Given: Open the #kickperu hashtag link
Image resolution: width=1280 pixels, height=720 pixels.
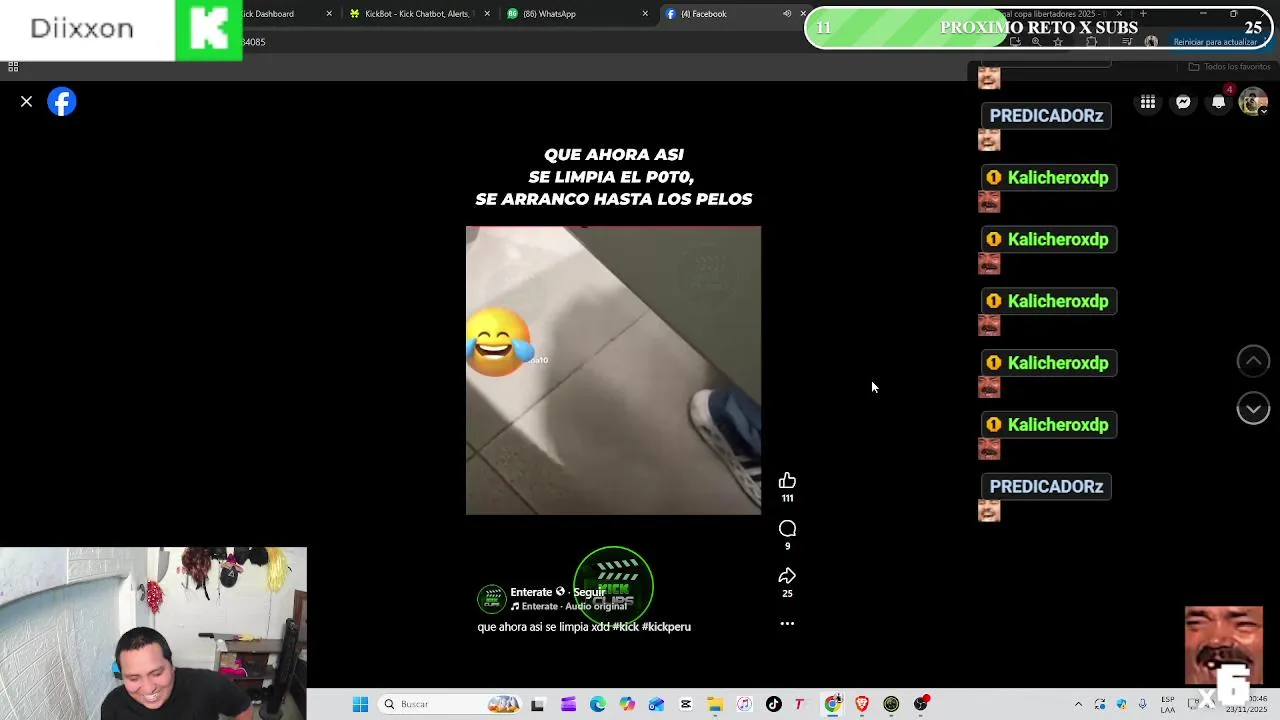Looking at the screenshot, I should 666,627.
